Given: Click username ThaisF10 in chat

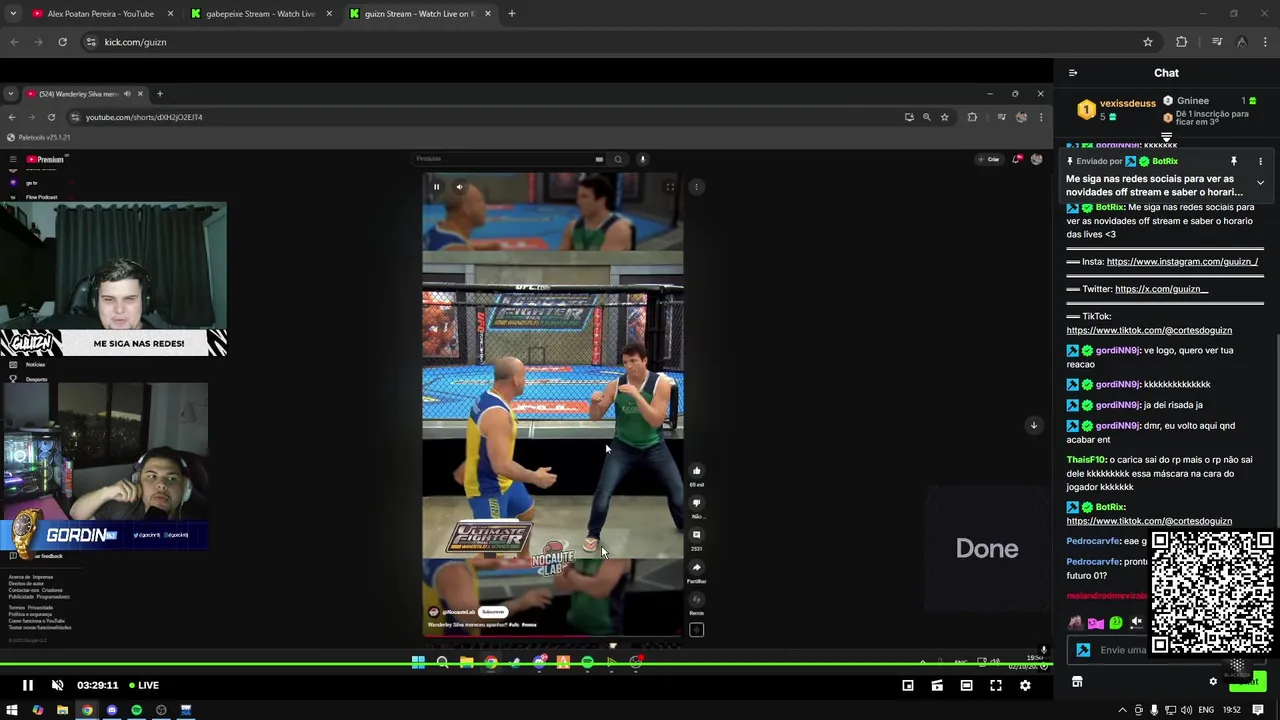Looking at the screenshot, I should click(x=1086, y=460).
